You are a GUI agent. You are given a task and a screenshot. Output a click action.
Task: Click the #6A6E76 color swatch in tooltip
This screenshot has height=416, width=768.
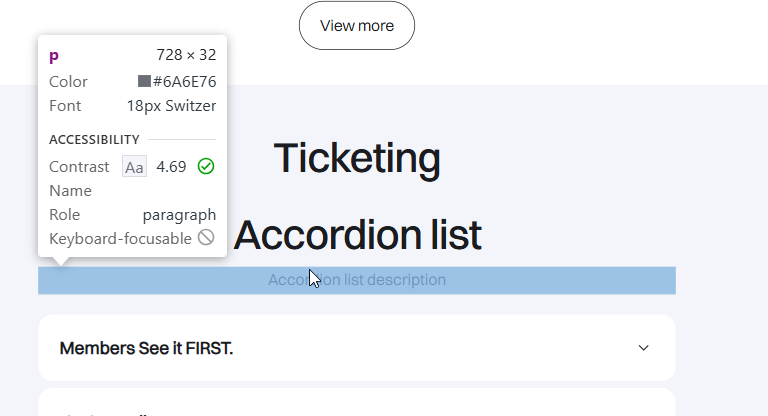144,81
